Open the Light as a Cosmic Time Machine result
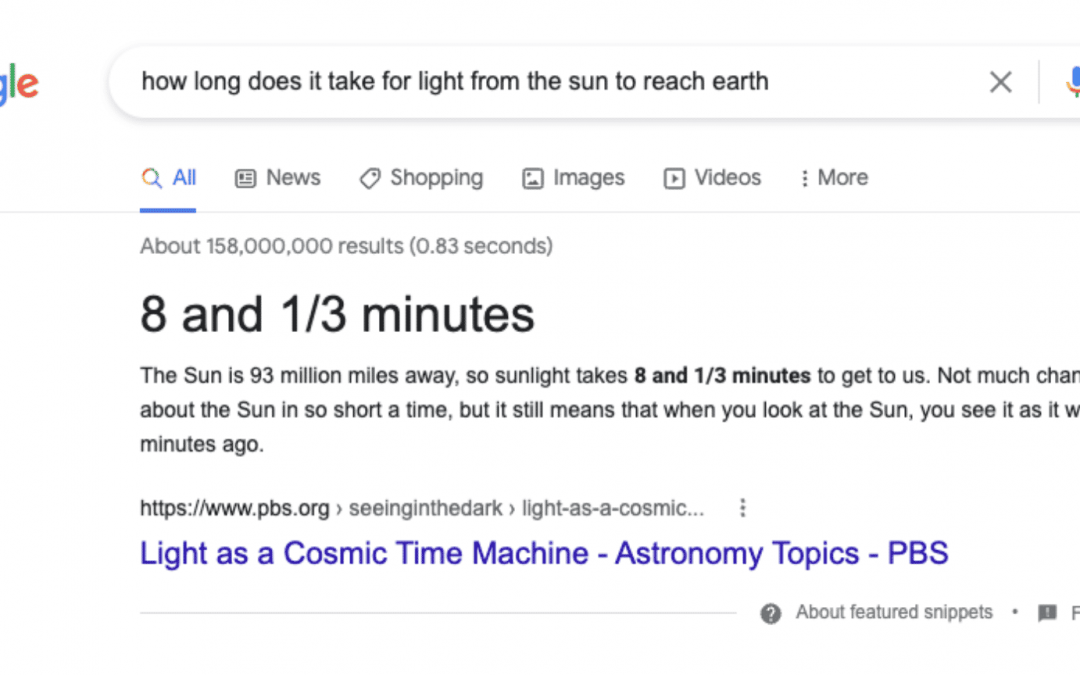This screenshot has width=1080, height=675. click(544, 553)
